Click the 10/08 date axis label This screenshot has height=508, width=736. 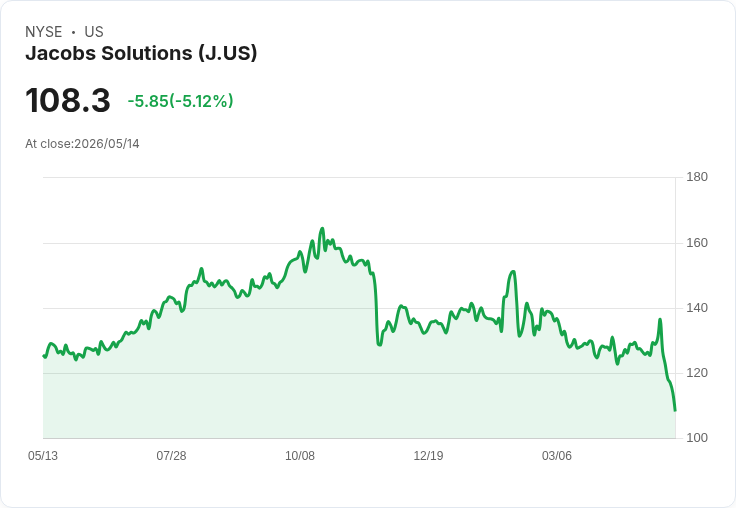point(300,455)
